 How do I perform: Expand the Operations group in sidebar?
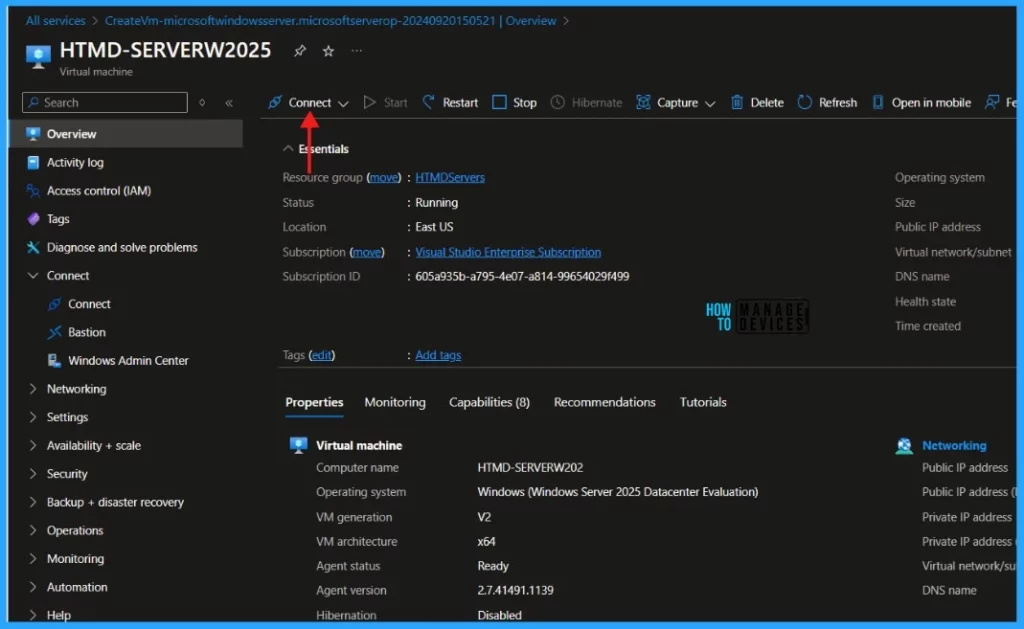(33, 530)
